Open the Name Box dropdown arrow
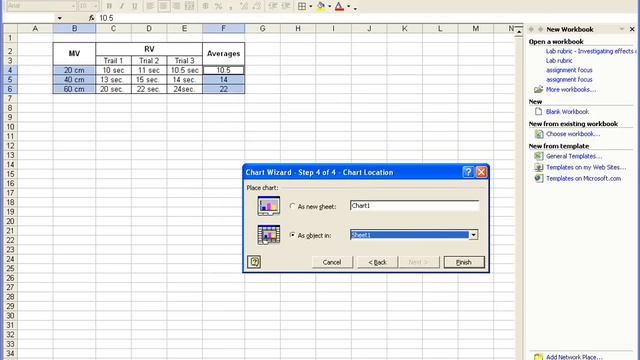Viewport: 640px width, 360px height. [x=60, y=18]
